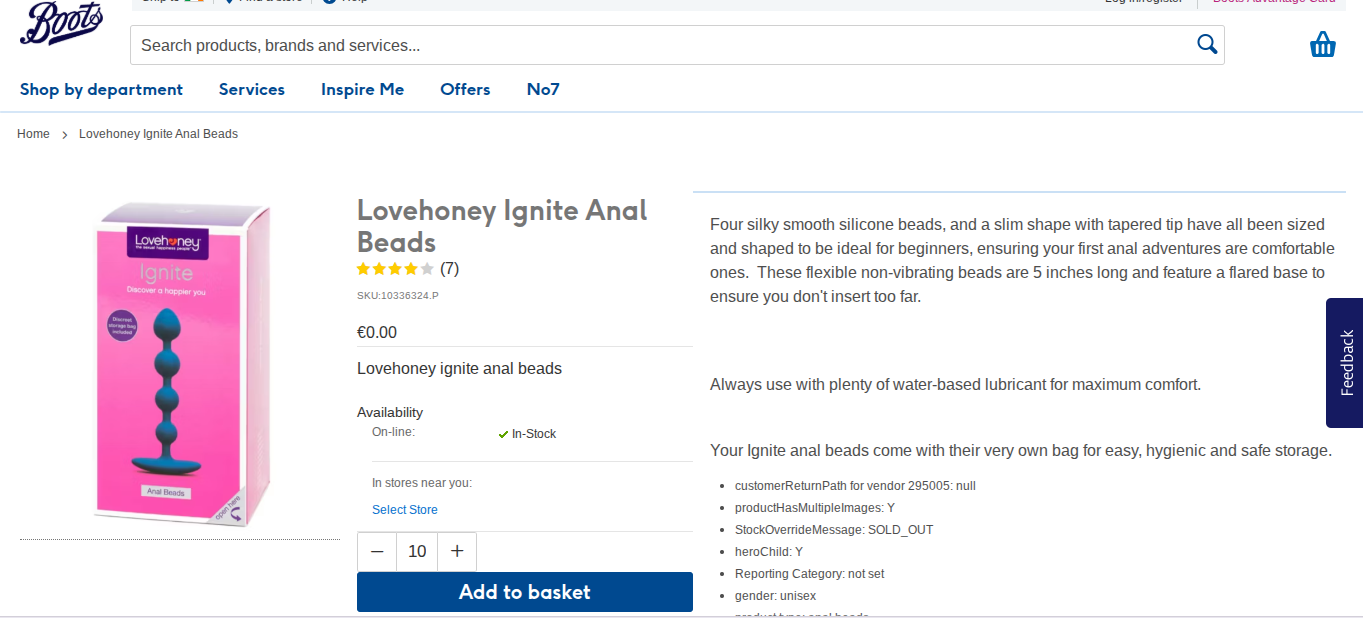1363x618 pixels.
Task: Click the product box image
Action: click(x=182, y=365)
